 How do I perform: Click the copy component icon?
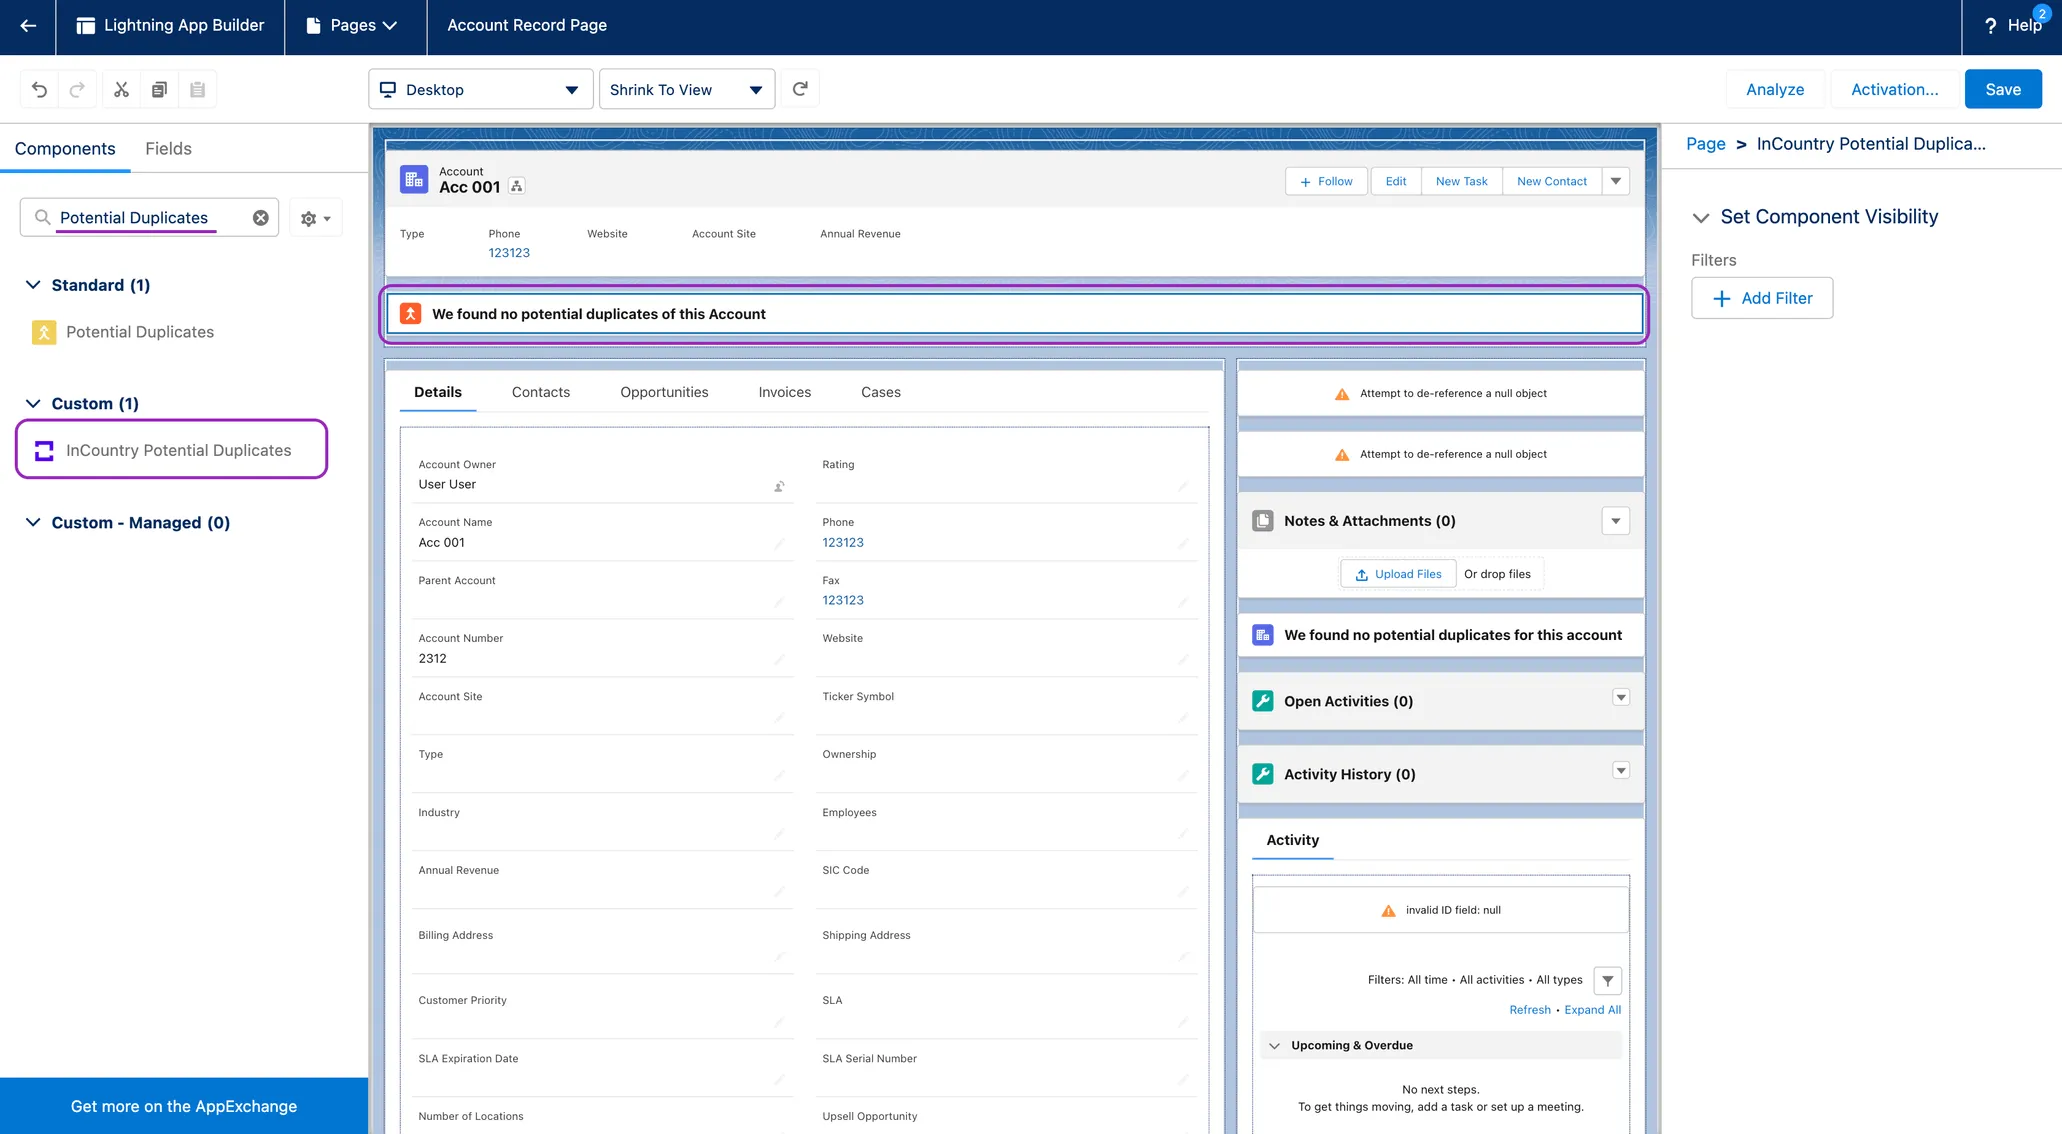(x=159, y=90)
